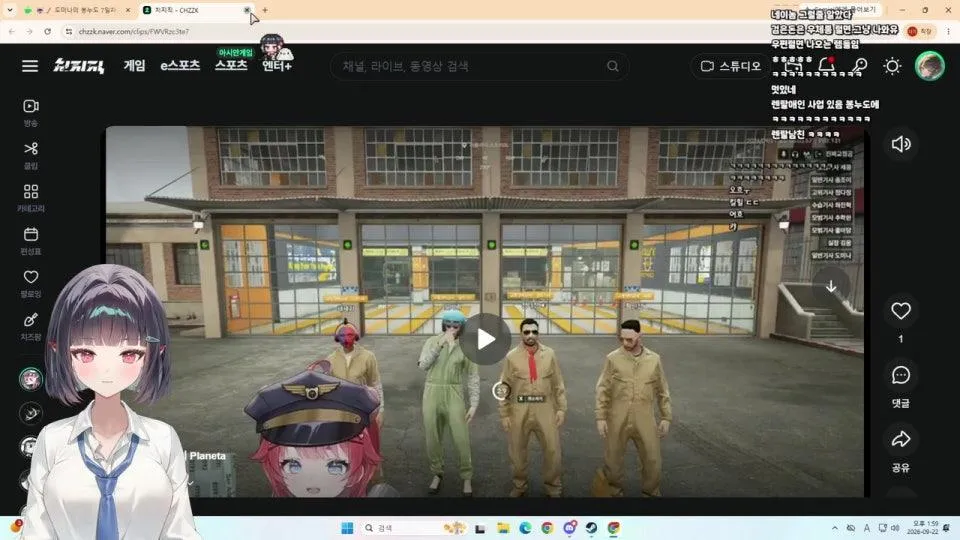Open Steam from taskbar

coord(591,528)
